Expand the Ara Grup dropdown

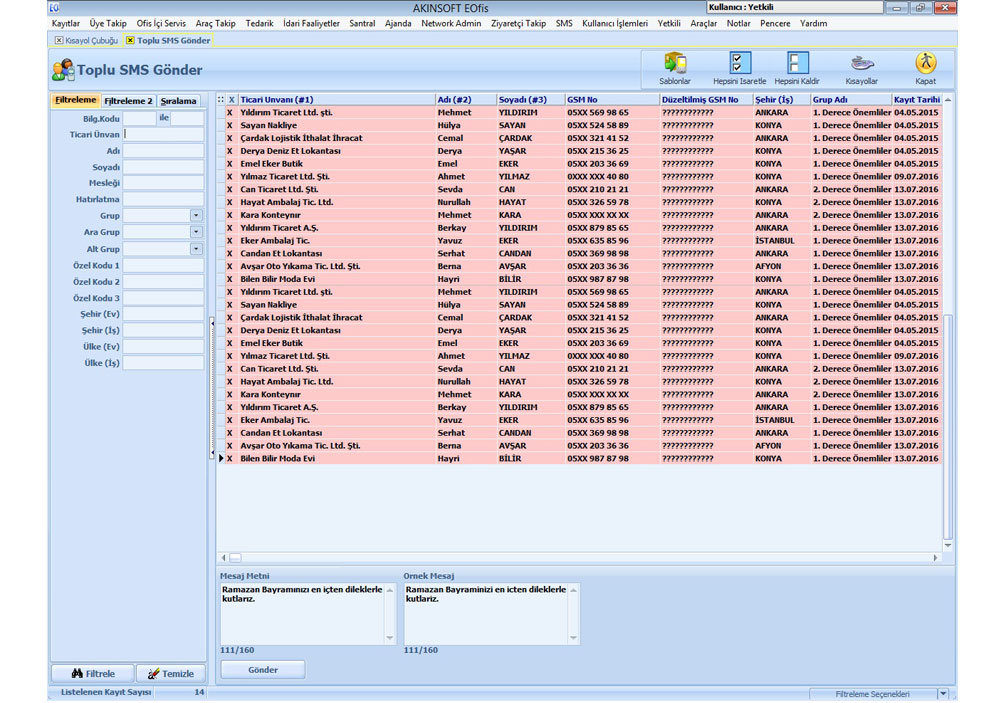tap(196, 232)
